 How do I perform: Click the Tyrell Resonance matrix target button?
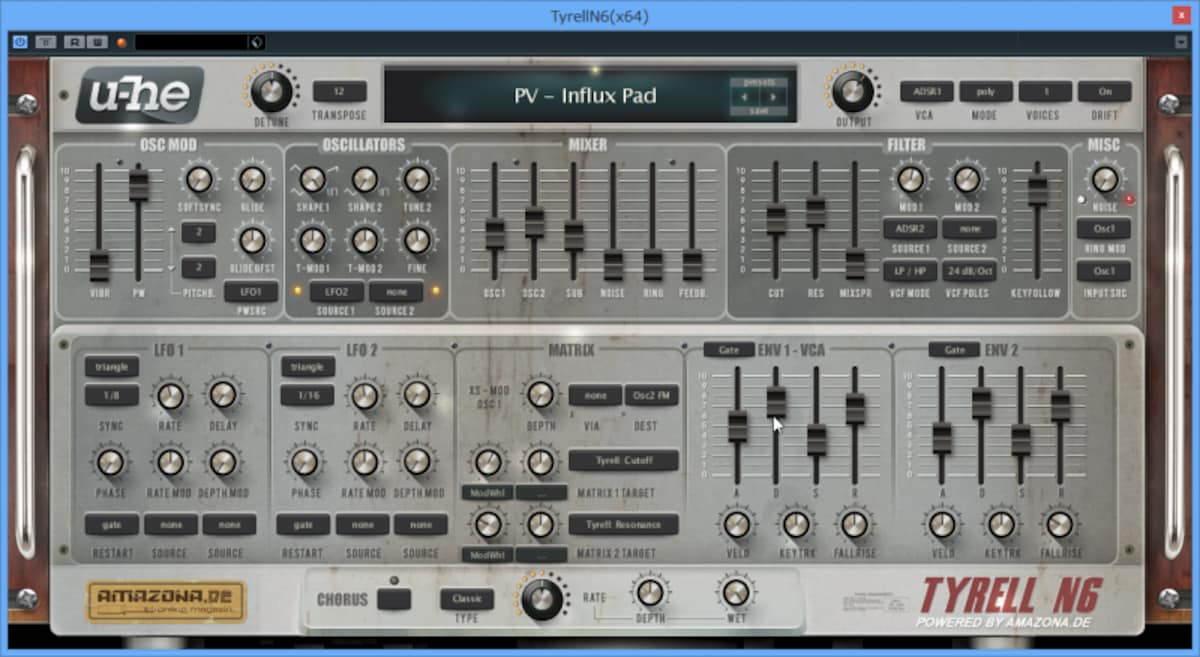point(624,524)
